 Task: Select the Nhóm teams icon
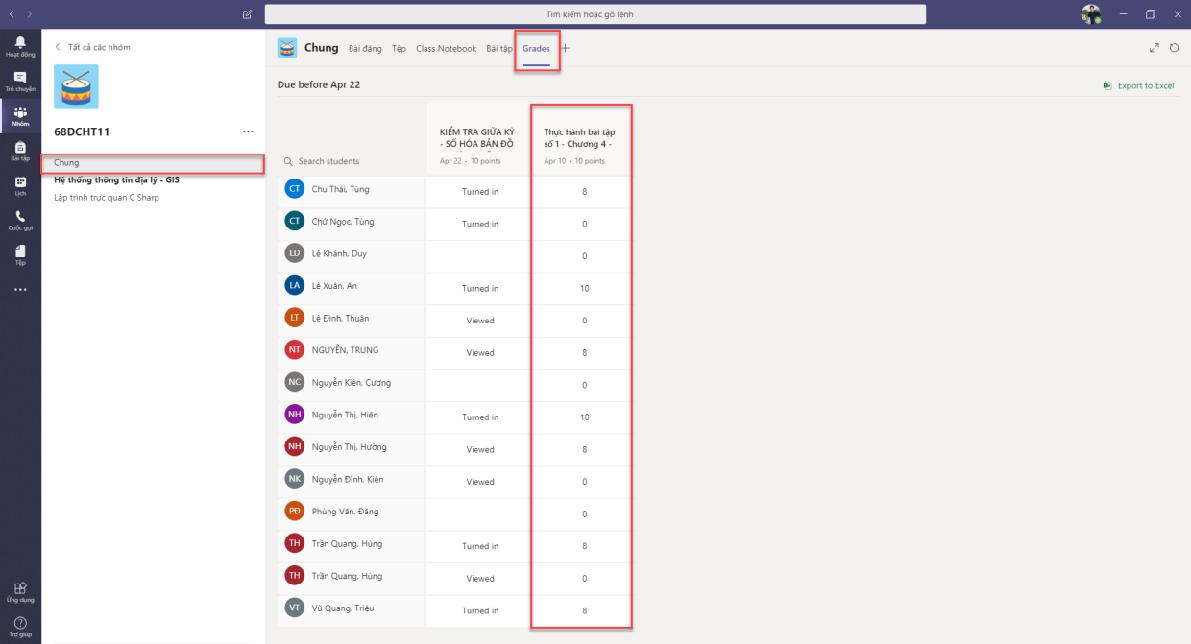(x=20, y=115)
